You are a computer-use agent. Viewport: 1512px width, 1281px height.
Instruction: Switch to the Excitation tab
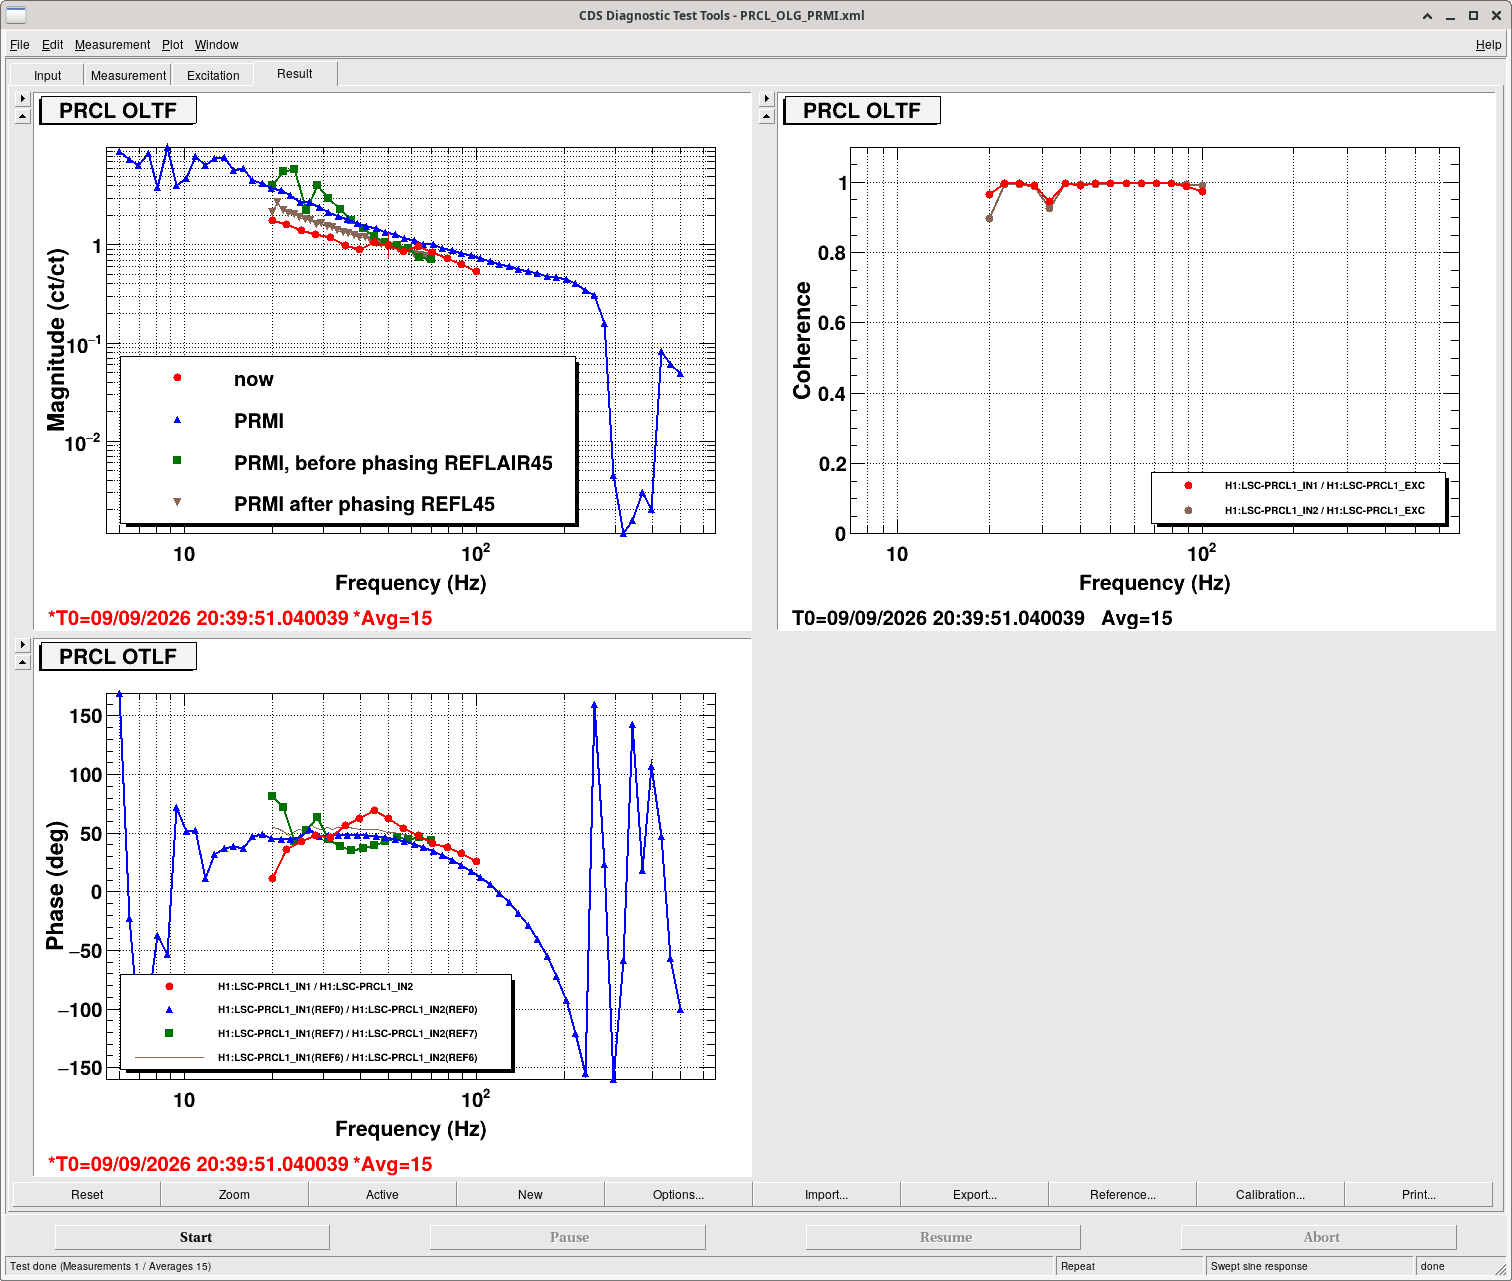[213, 75]
